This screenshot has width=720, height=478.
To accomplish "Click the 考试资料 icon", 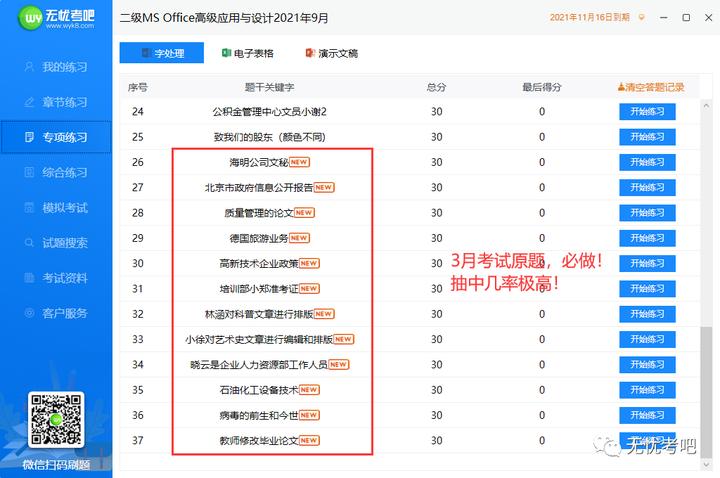I will click(x=29, y=278).
